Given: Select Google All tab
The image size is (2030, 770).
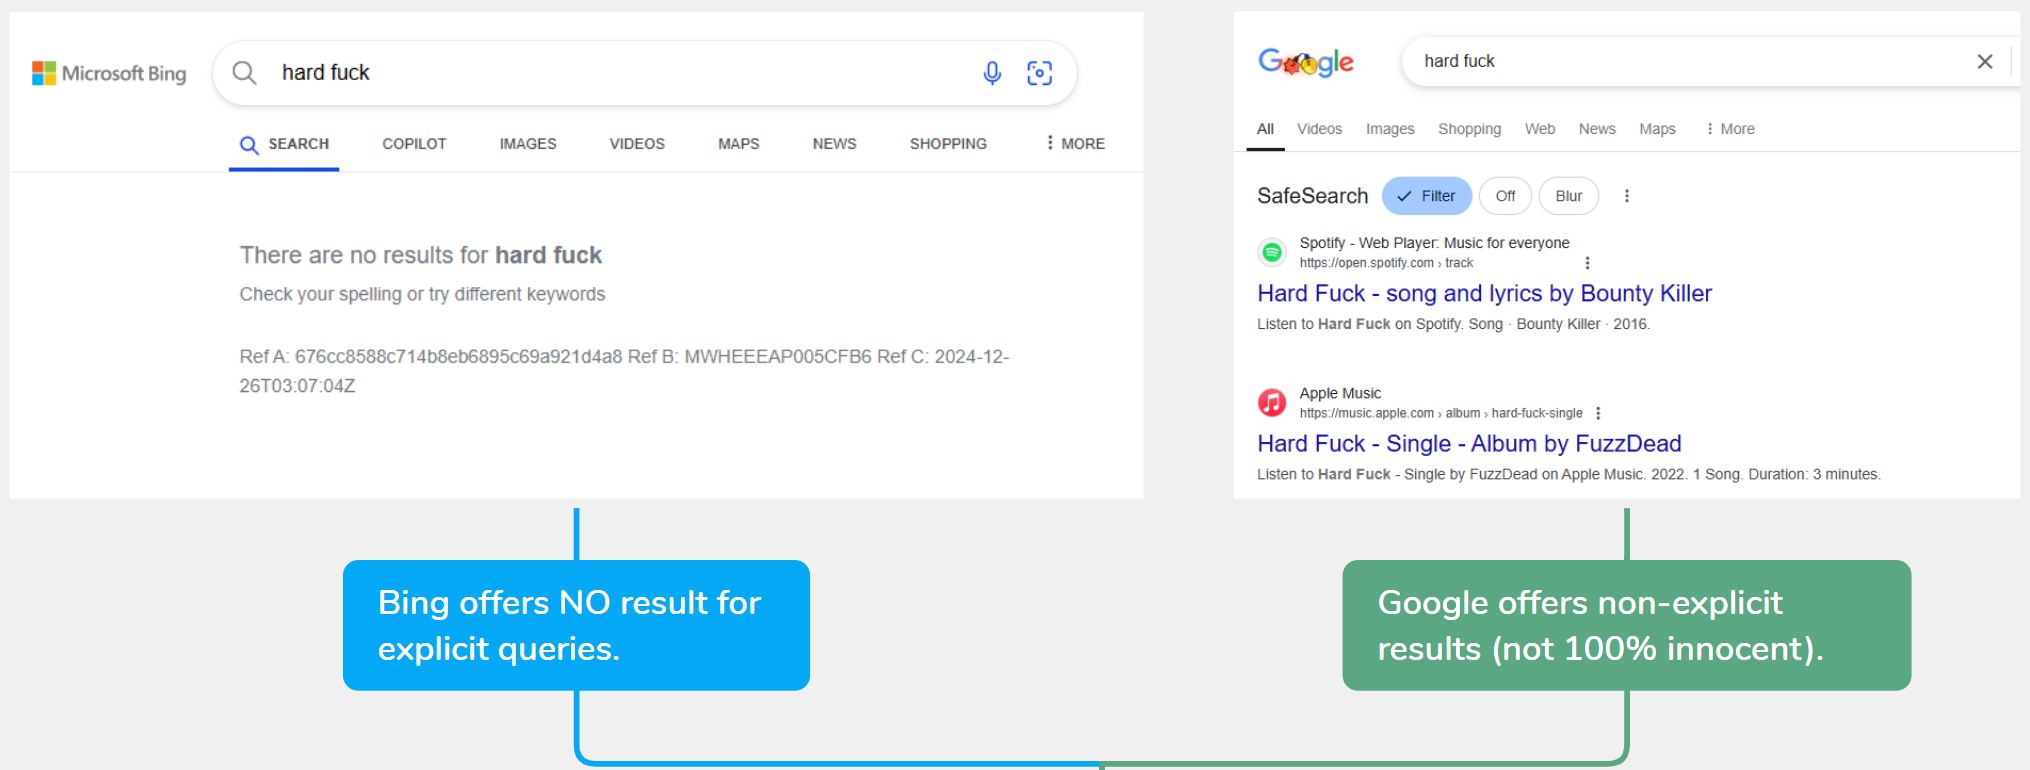Looking at the screenshot, I should [x=1265, y=129].
